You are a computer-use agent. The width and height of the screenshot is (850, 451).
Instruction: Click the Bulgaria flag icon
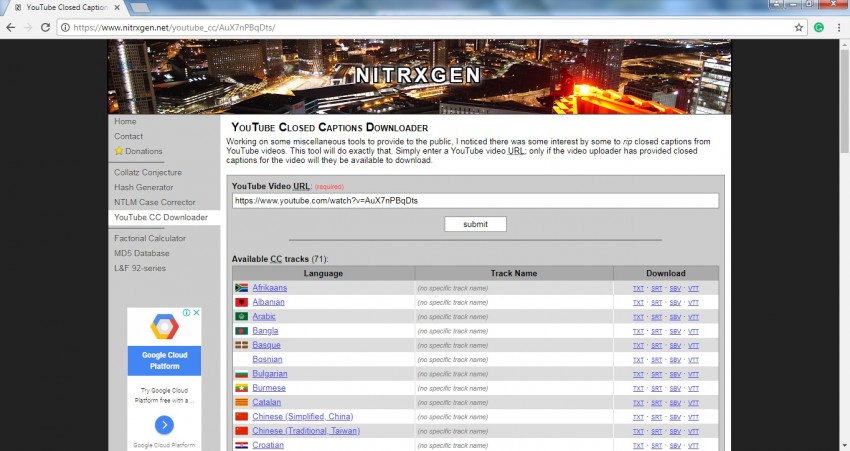pos(242,374)
